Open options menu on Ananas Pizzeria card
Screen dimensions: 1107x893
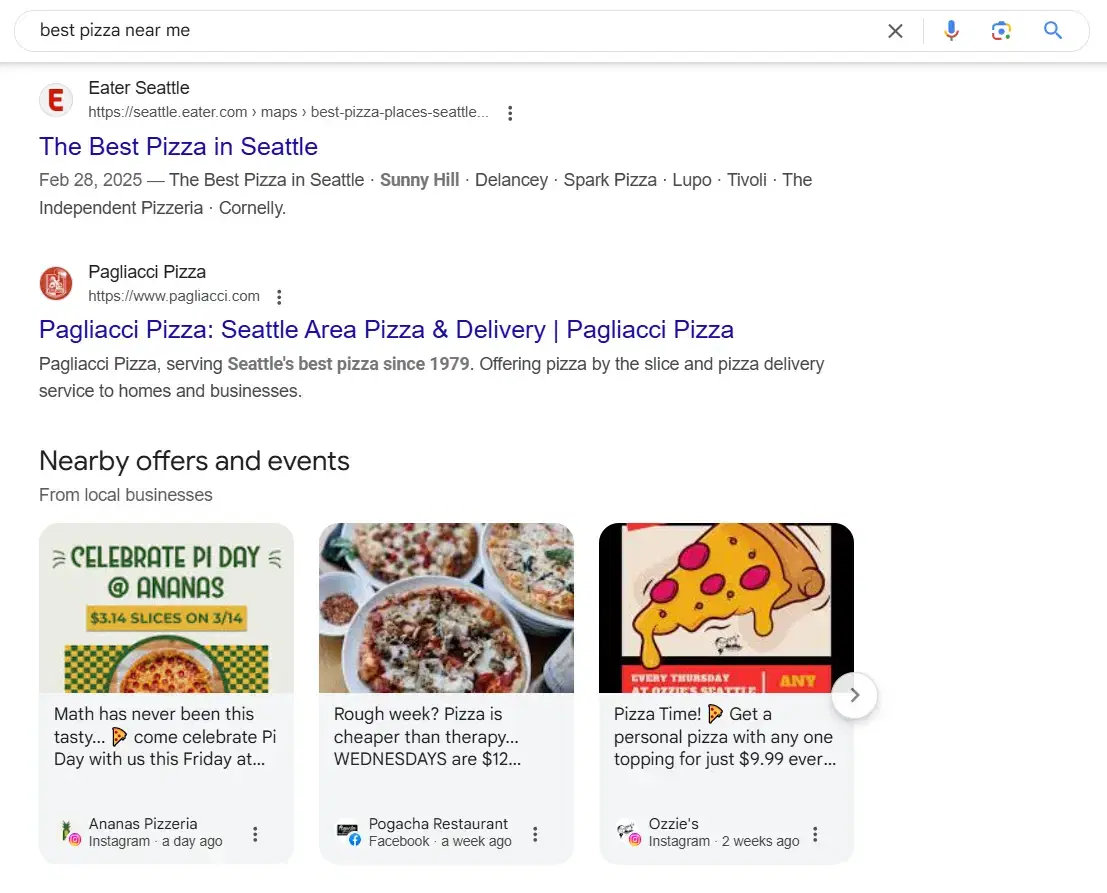tap(255, 834)
